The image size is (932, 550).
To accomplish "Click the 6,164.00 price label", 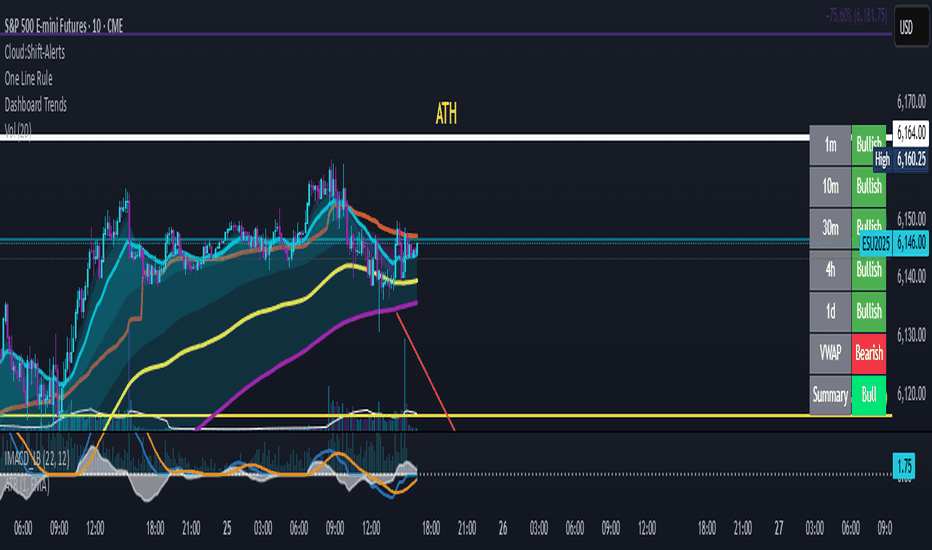I will 911,133.
